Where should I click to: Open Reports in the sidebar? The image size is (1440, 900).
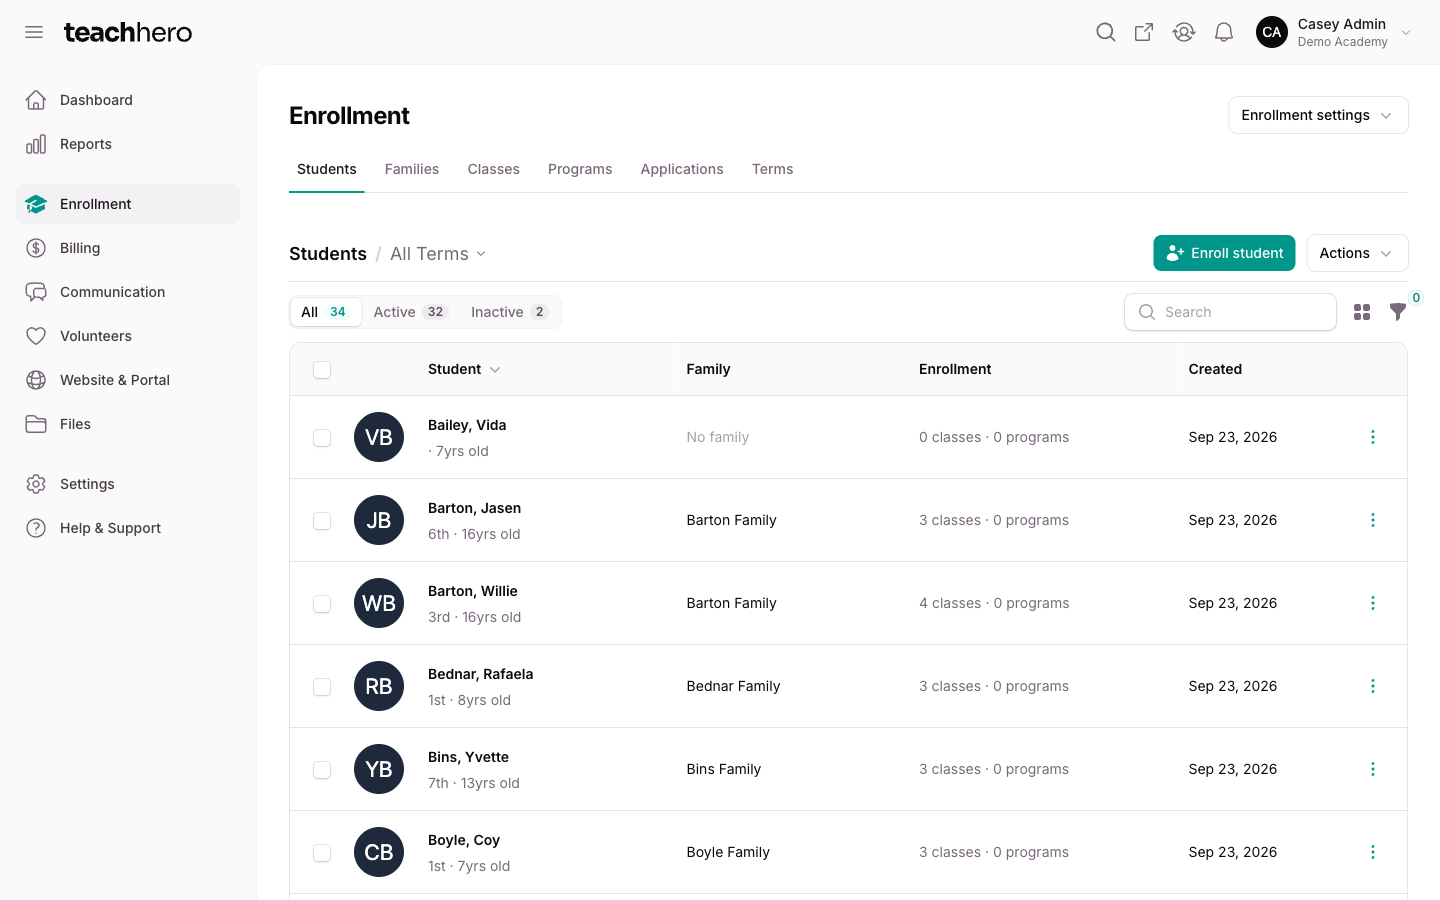(128, 144)
